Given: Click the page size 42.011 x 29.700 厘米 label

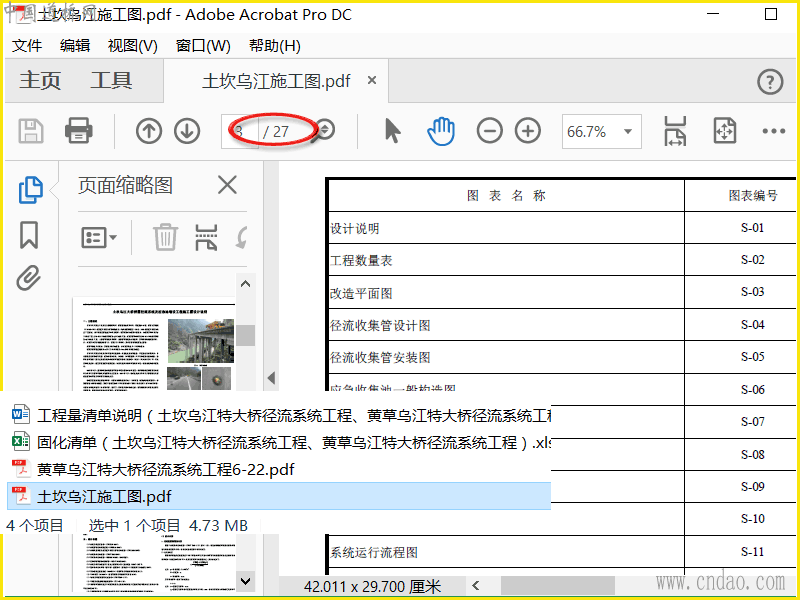Looking at the screenshot, I should (x=372, y=587).
